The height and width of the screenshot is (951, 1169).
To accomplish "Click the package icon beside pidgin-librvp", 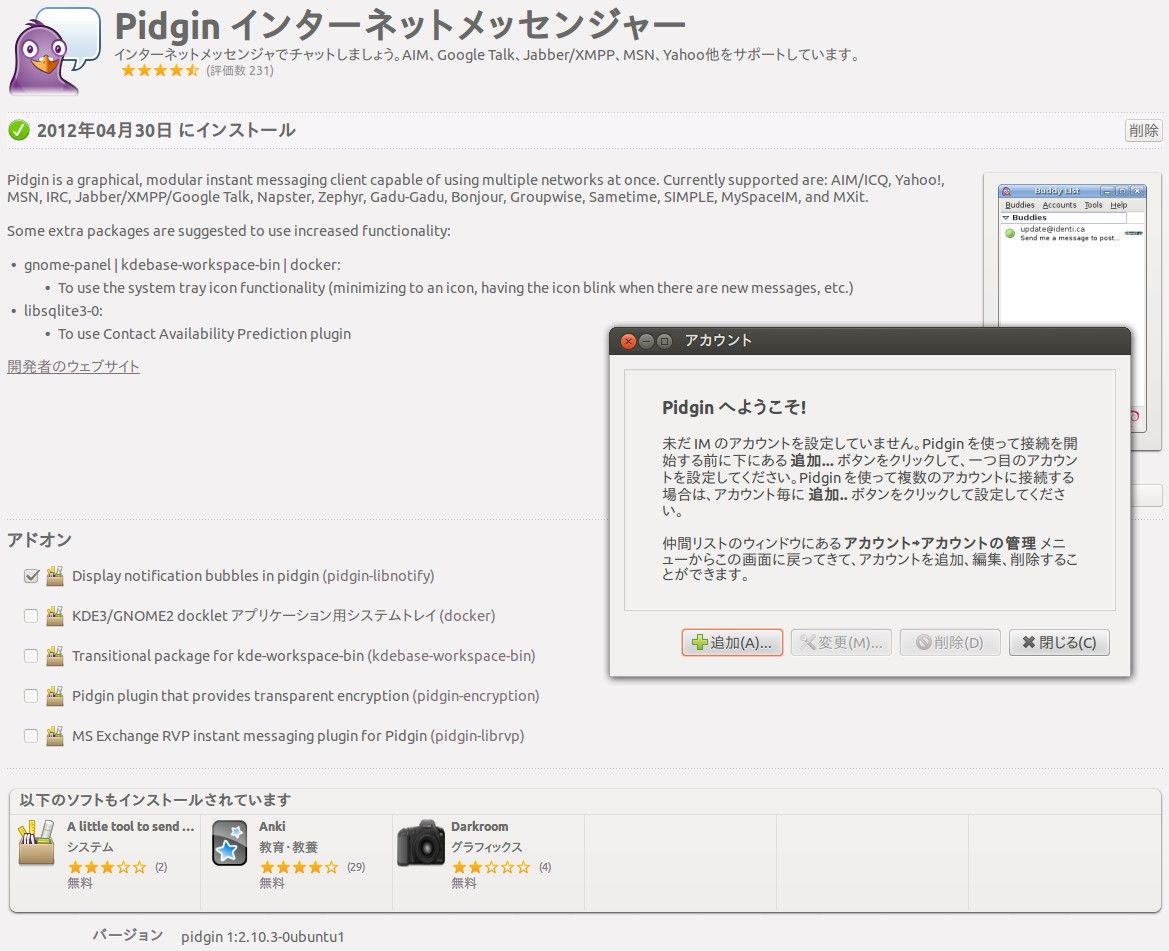I will click(54, 736).
